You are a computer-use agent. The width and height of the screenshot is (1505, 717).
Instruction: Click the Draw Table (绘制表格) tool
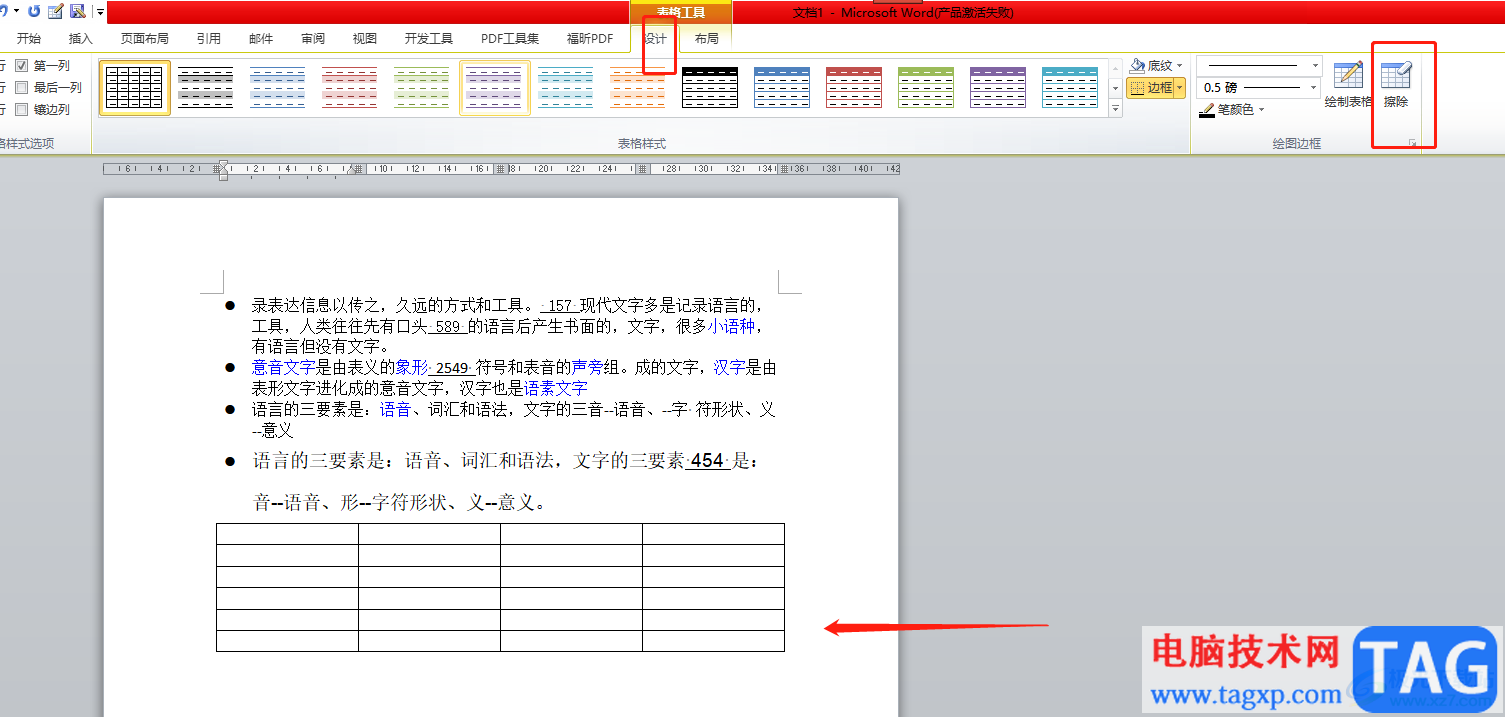[1348, 85]
